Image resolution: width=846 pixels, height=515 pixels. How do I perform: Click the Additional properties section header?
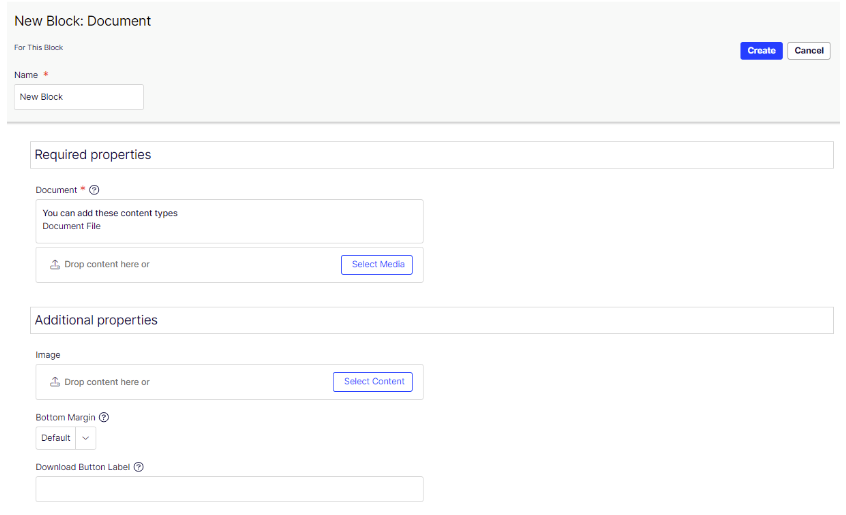pyautogui.click(x=432, y=320)
